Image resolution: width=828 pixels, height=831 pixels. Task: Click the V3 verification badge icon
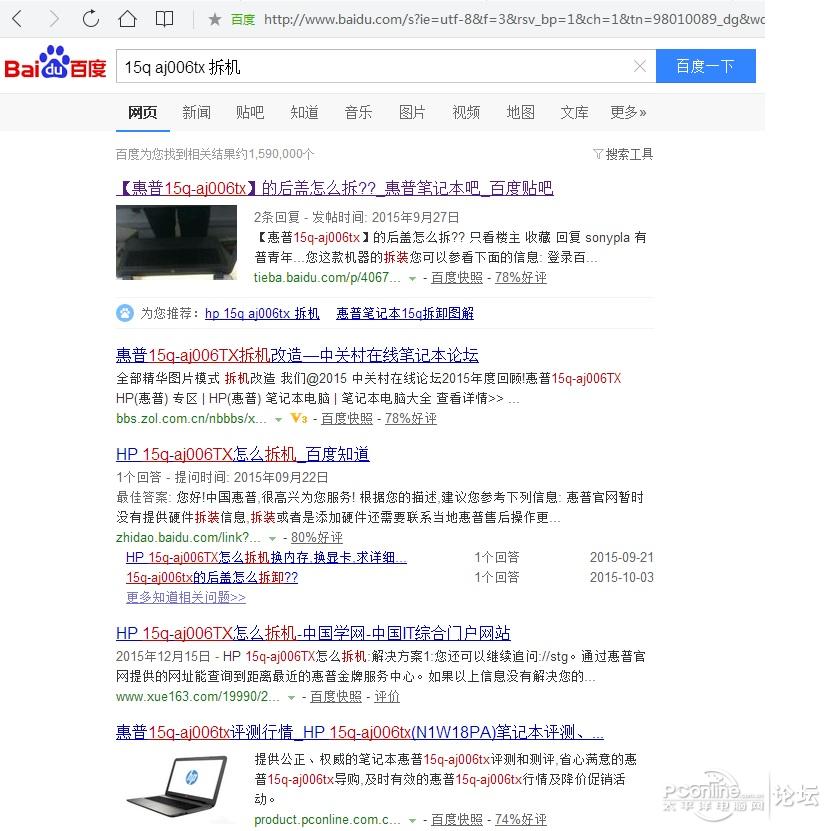pos(299,418)
